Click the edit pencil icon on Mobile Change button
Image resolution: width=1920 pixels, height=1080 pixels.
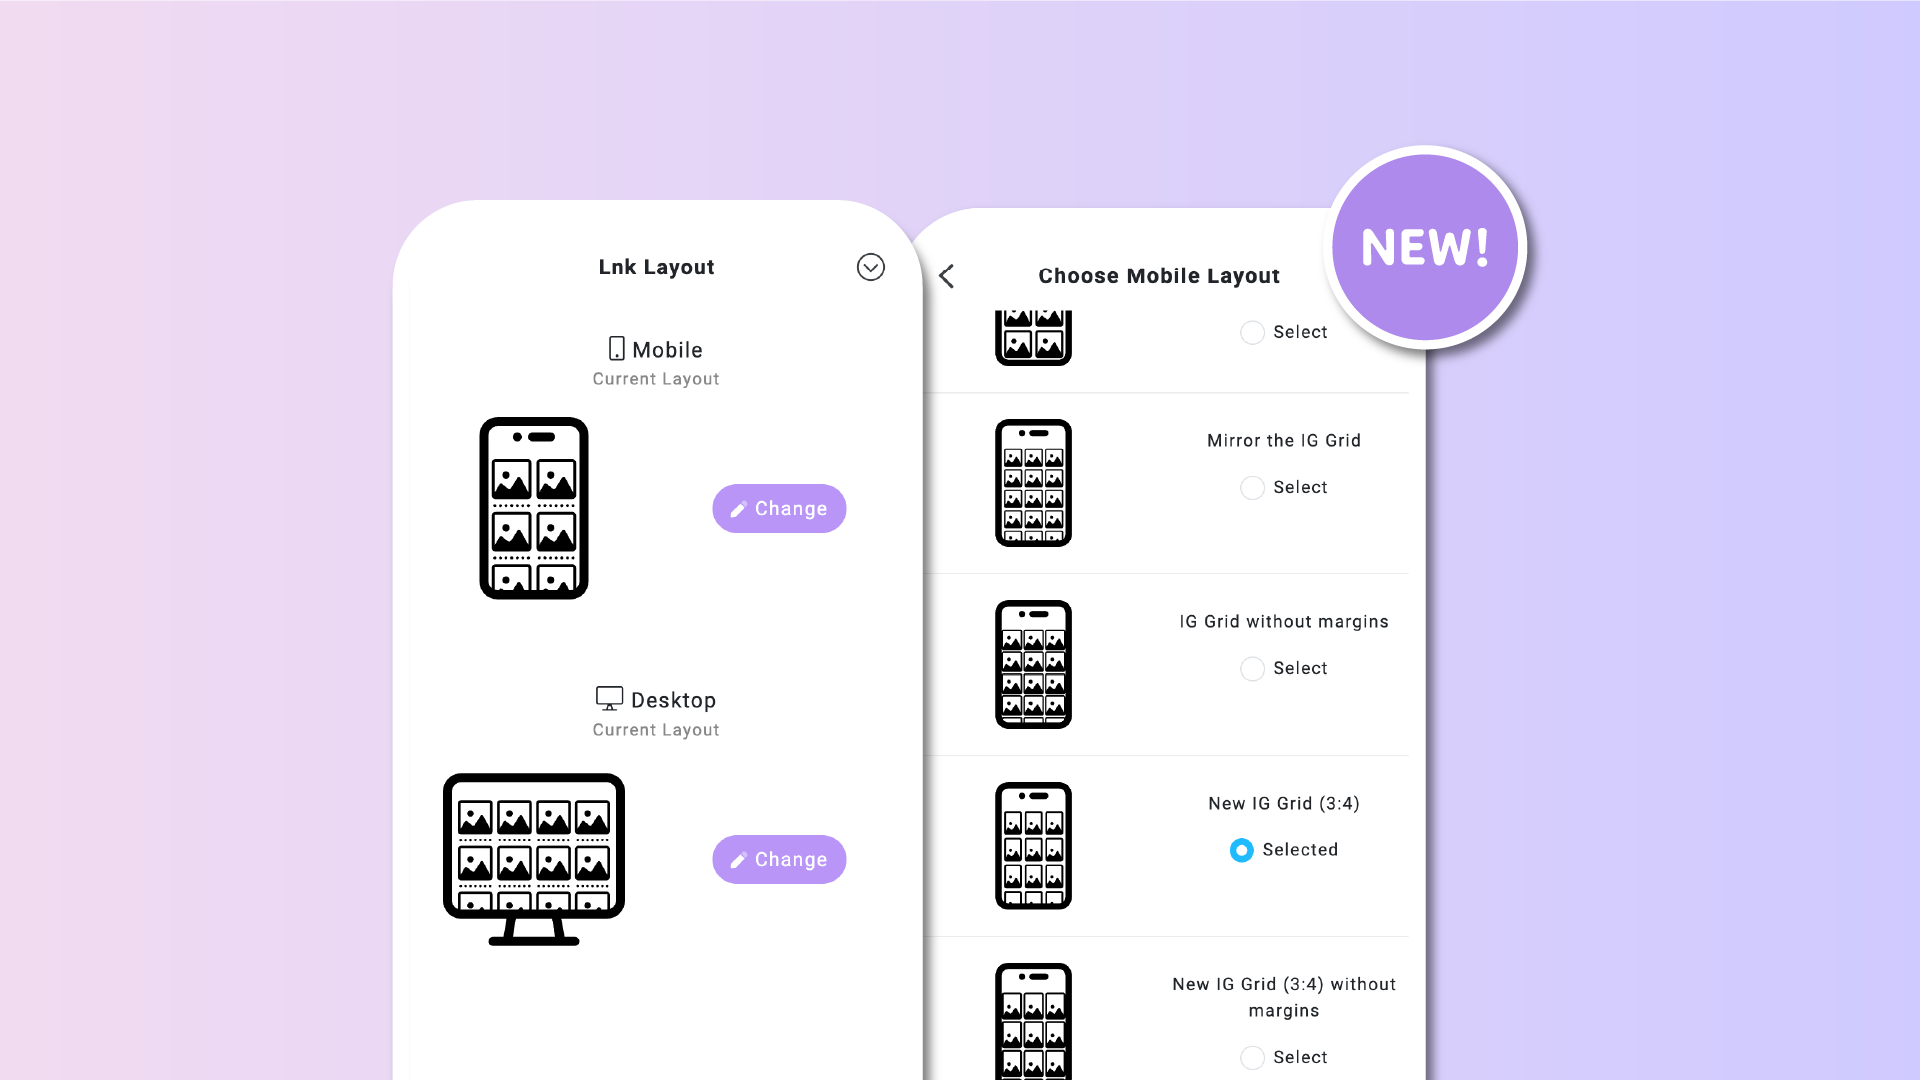pyautogui.click(x=737, y=508)
